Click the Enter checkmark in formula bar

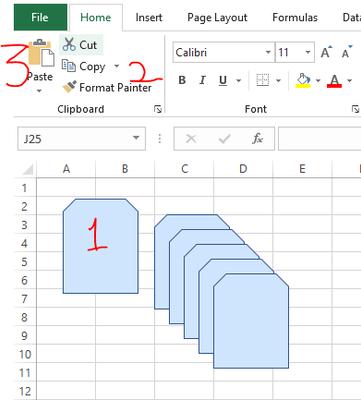click(224, 138)
